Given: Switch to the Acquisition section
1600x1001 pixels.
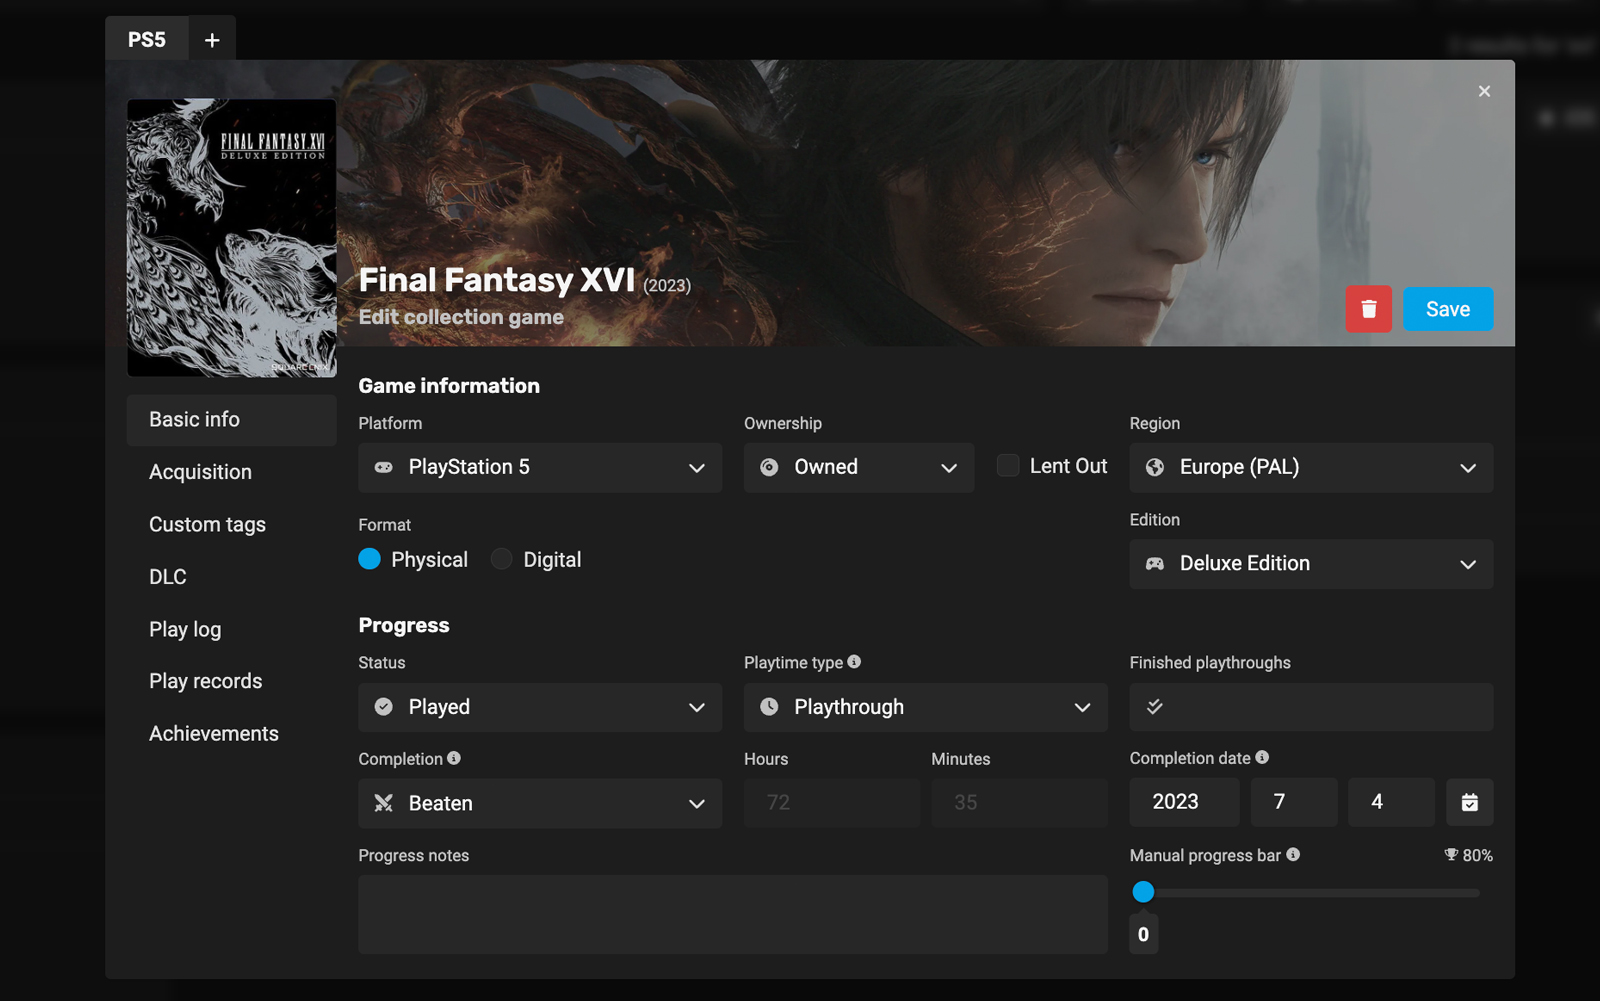Looking at the screenshot, I should tap(200, 472).
